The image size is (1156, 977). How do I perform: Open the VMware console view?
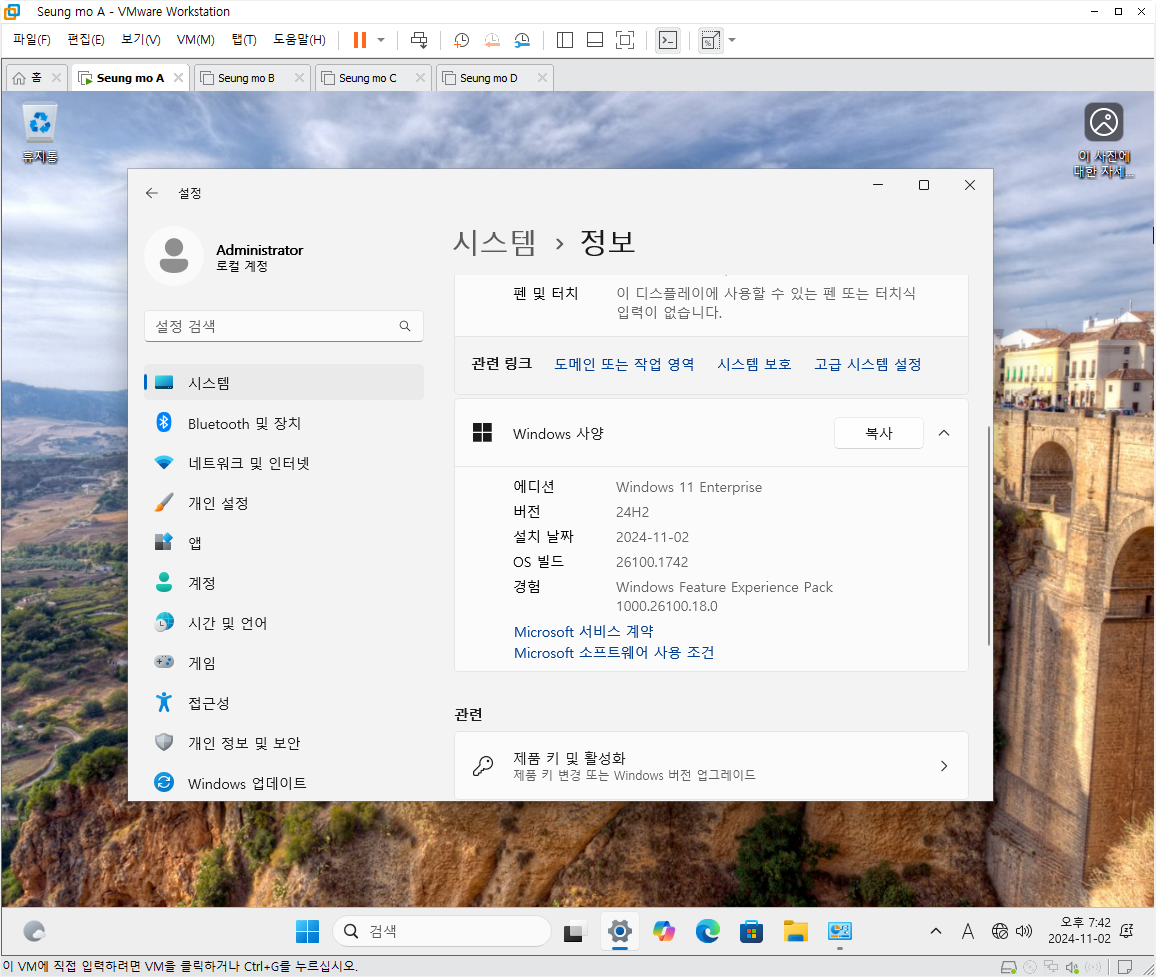tap(668, 40)
